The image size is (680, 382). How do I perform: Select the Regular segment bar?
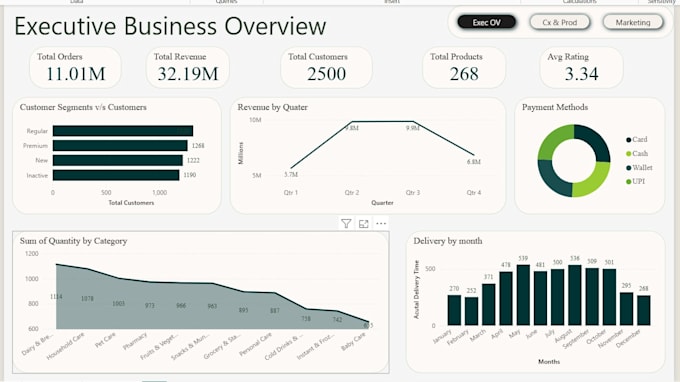[123, 131]
